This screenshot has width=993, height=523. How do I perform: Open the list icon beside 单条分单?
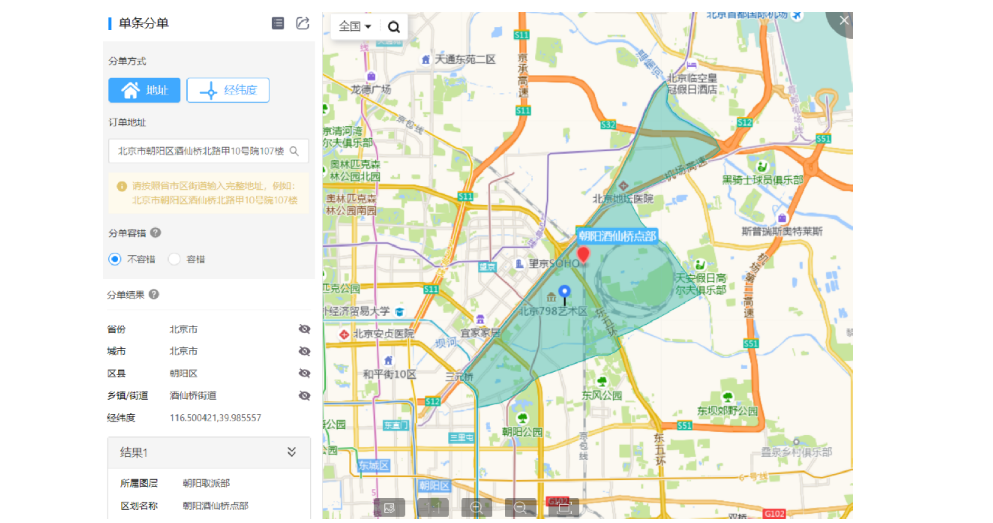278,23
